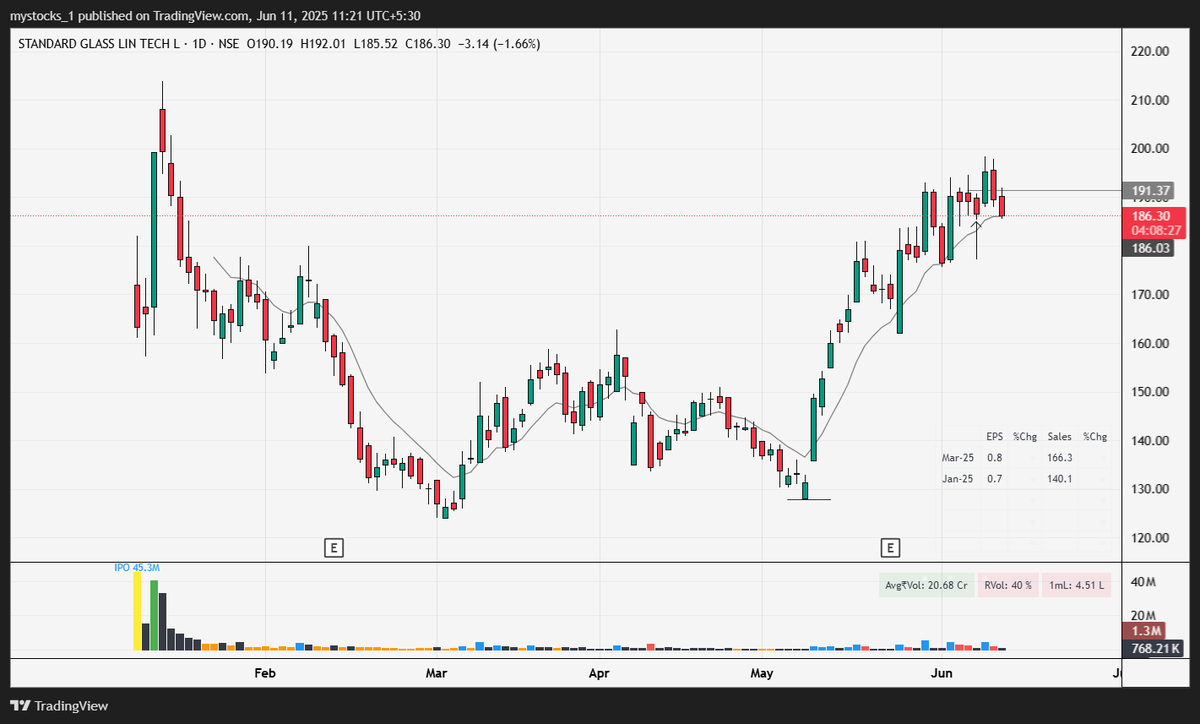The width and height of the screenshot is (1200, 724).
Task: Select the 1.3M volume value label
Action: click(x=1142, y=631)
